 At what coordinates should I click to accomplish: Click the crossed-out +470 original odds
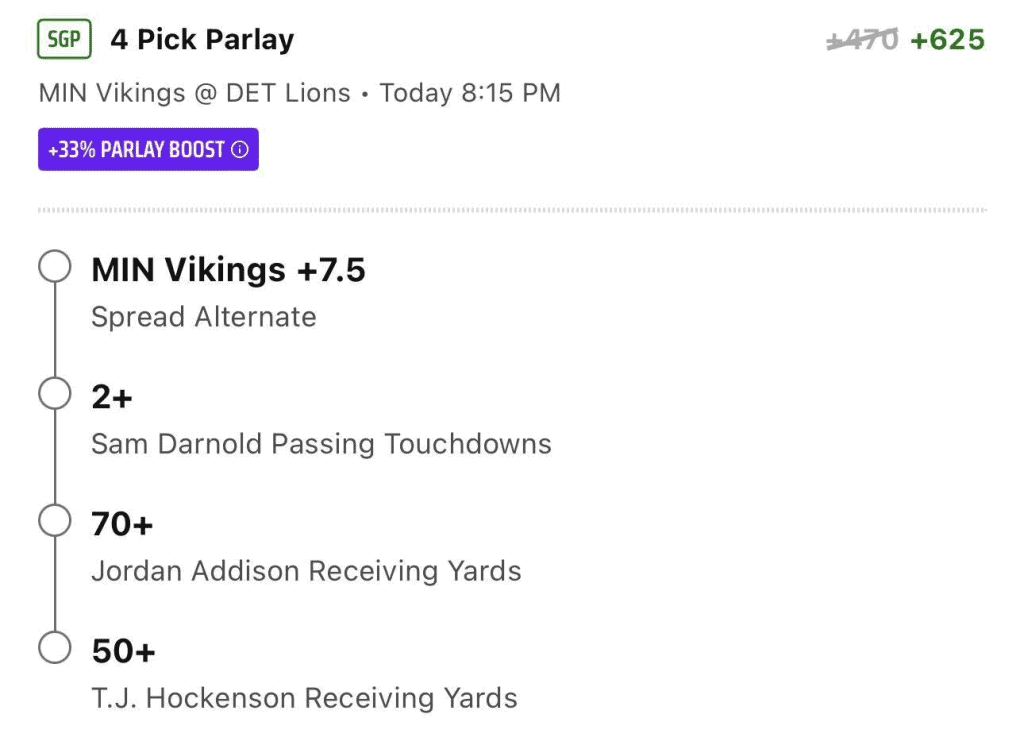pyautogui.click(x=862, y=40)
